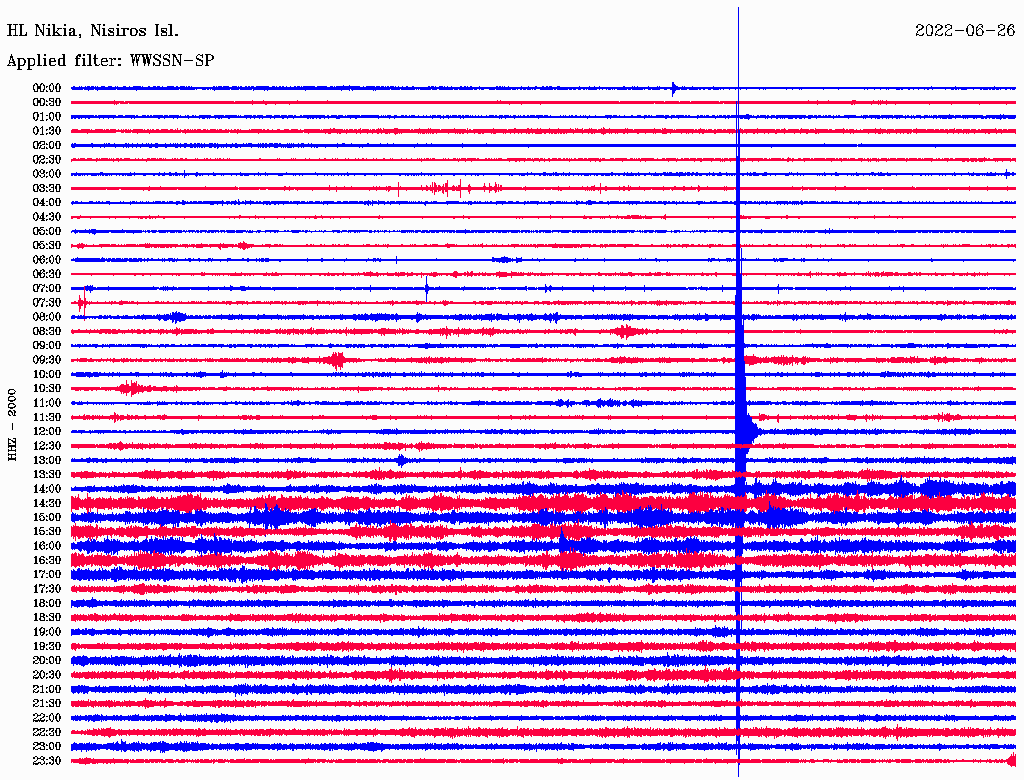
Task: Select the 'Applied filter: WWSSN-SP' text
Action: [x=110, y=61]
